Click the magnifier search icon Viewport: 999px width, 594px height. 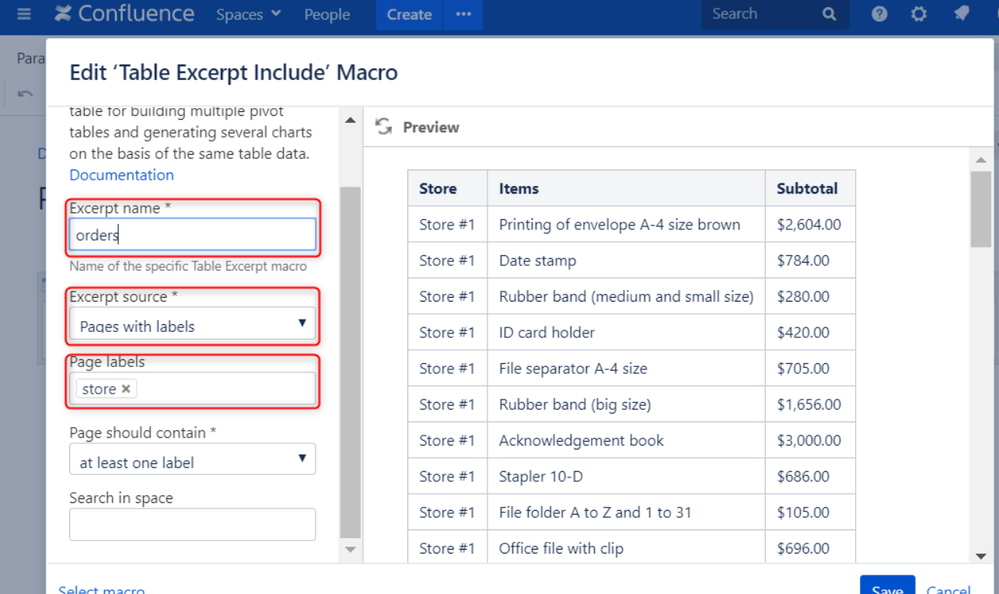pos(829,14)
